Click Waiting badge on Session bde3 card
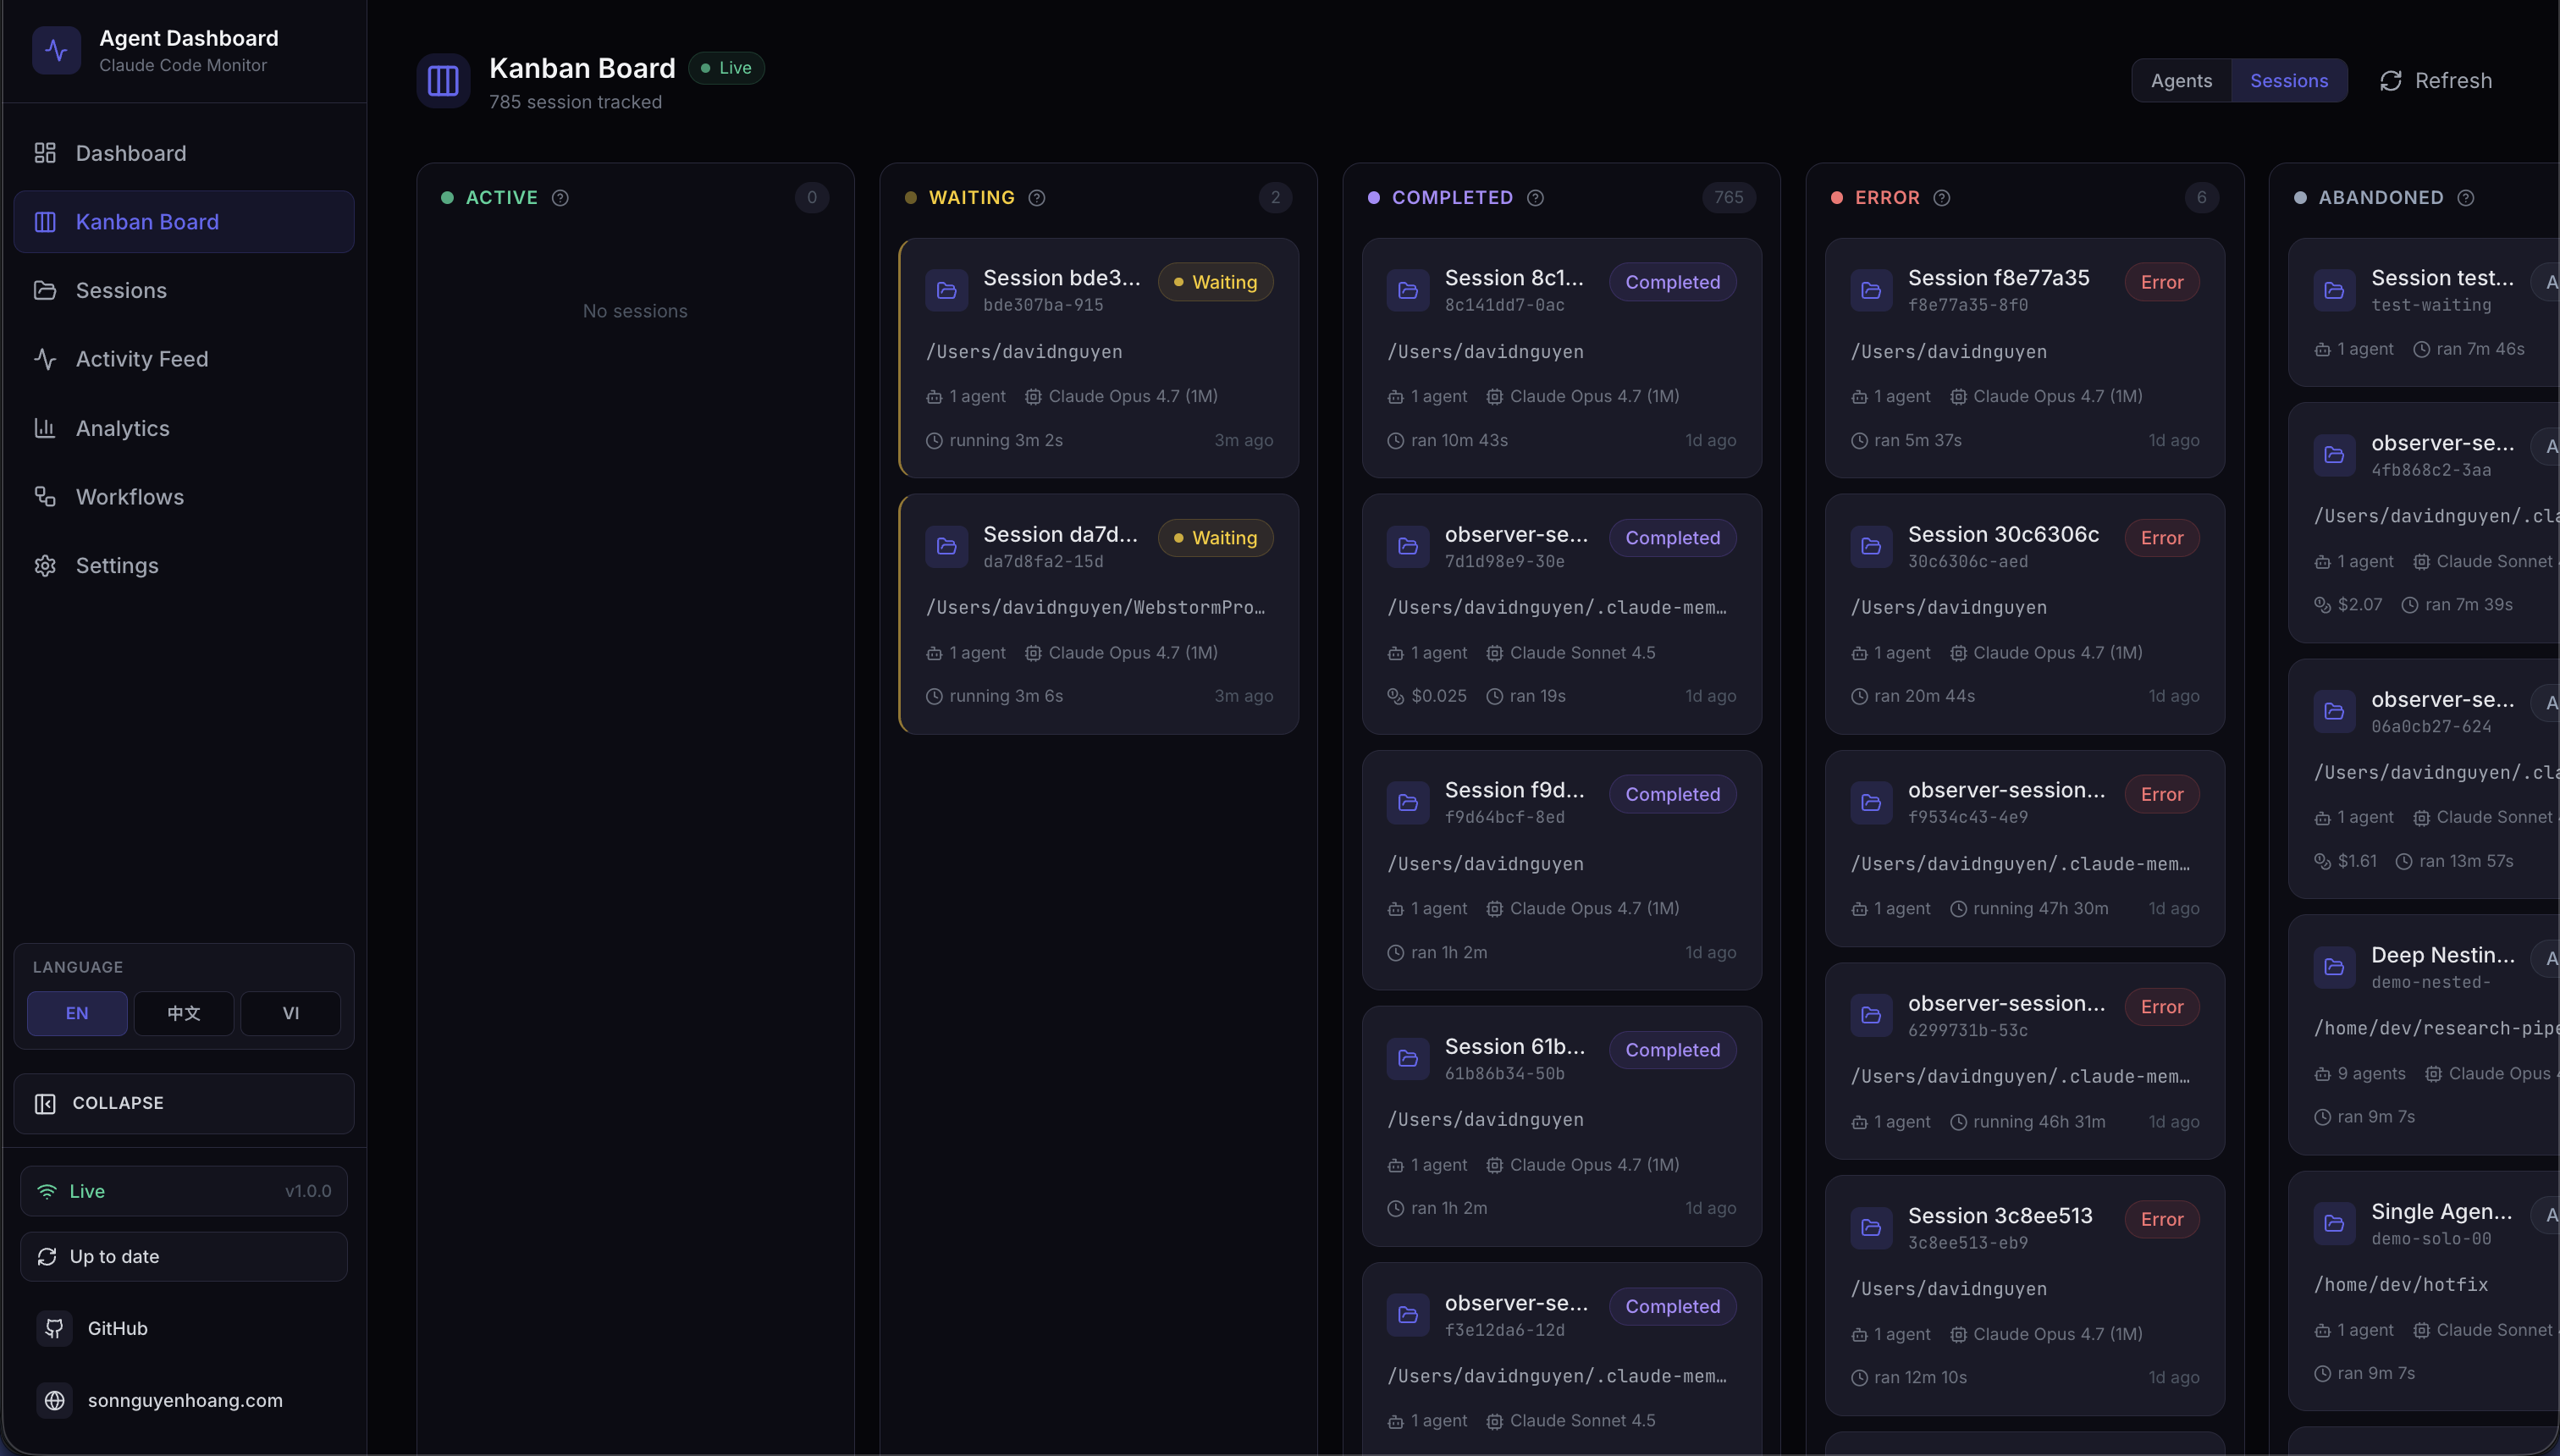Image resolution: width=2560 pixels, height=1456 pixels. [x=1215, y=282]
